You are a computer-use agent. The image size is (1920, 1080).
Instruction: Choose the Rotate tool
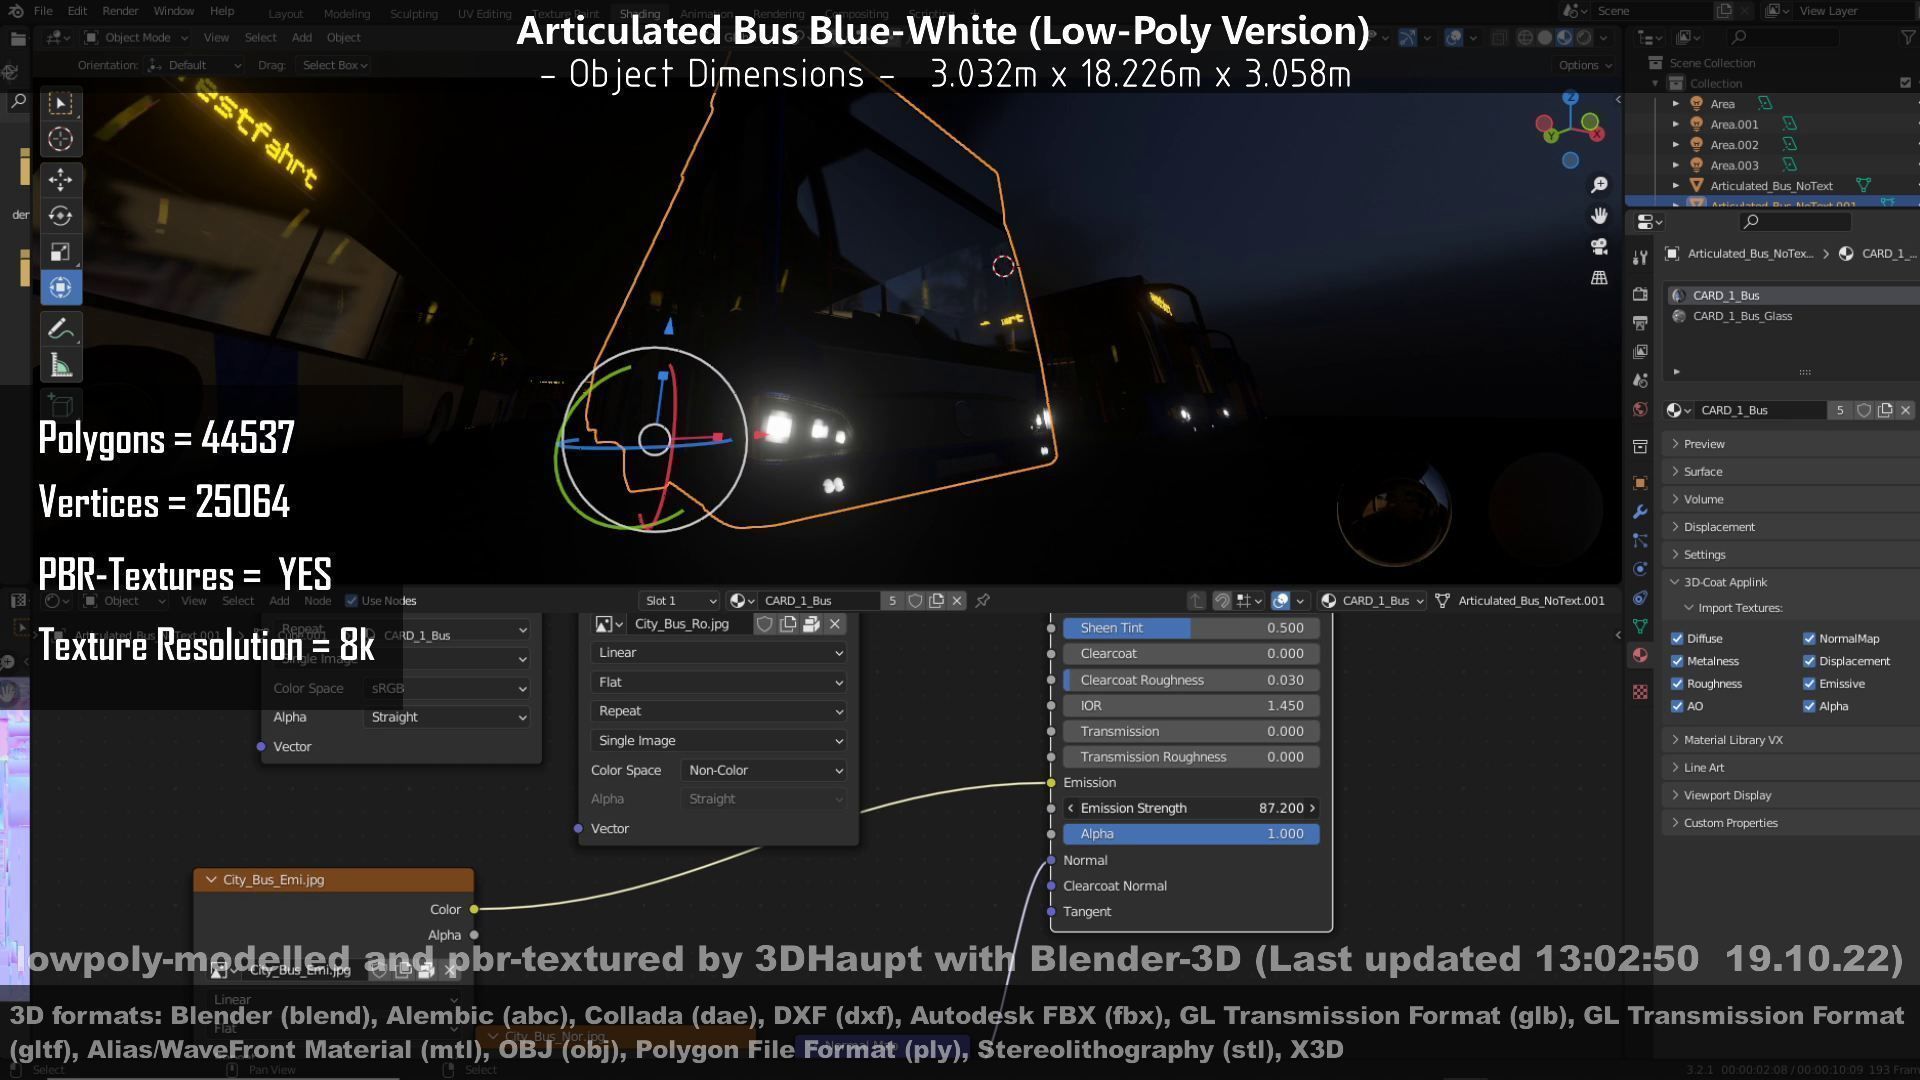tap(61, 216)
